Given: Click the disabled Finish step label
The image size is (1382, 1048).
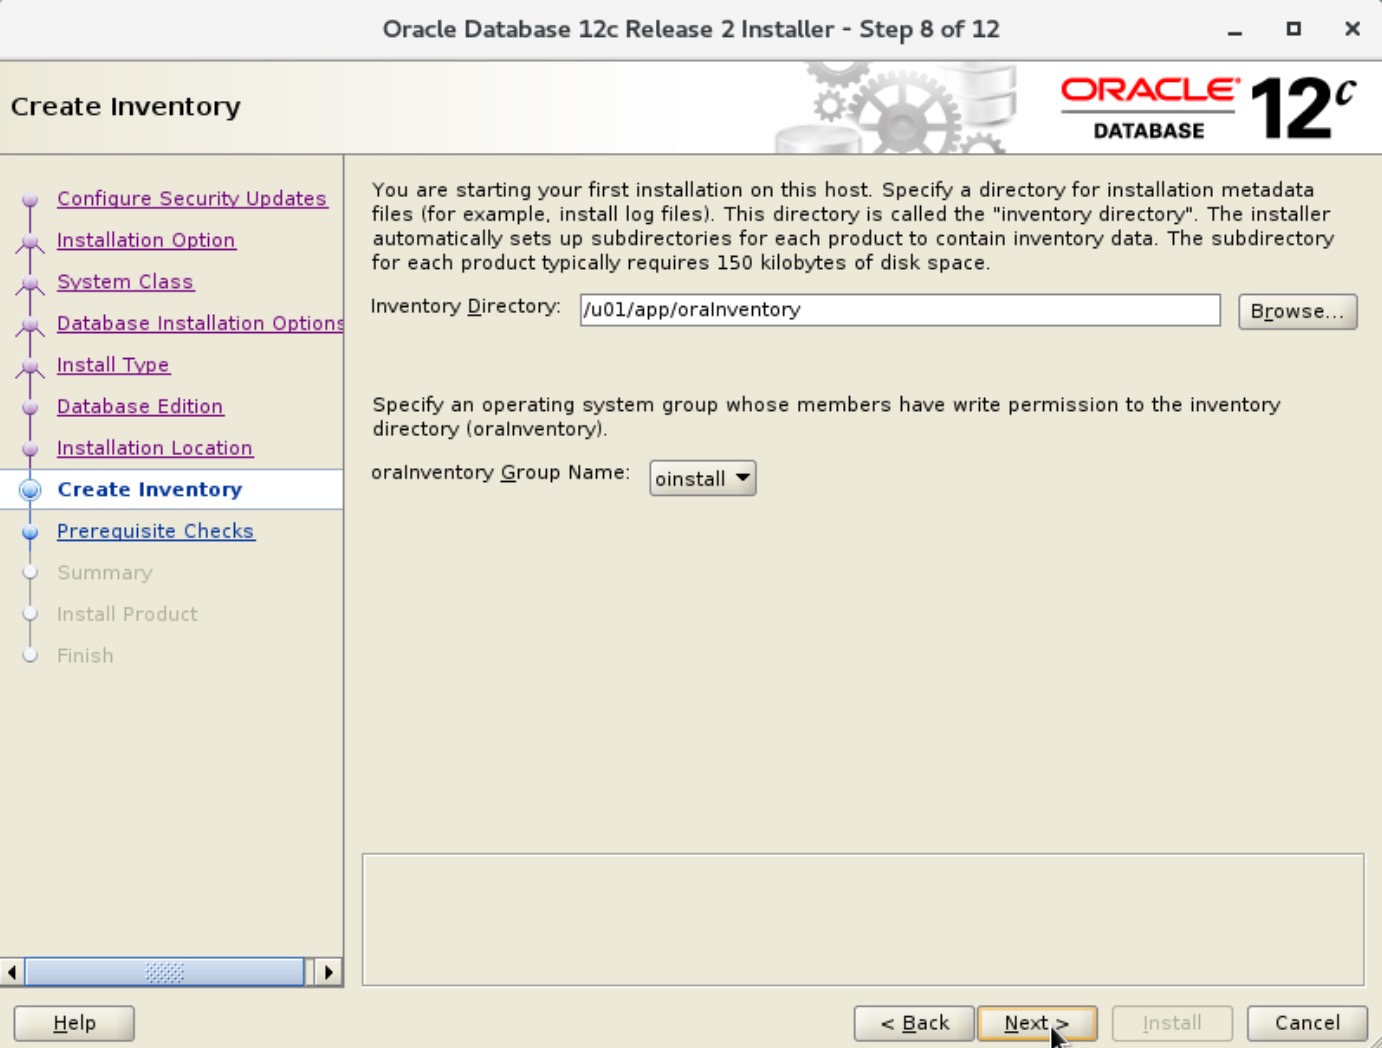Looking at the screenshot, I should pyautogui.click(x=85, y=656).
